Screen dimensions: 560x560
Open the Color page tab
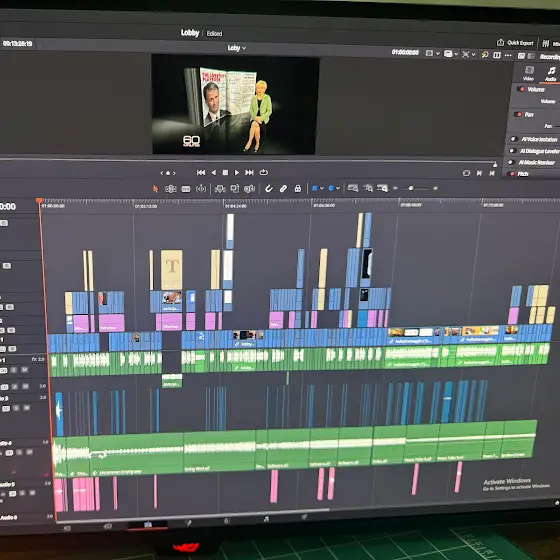(226, 520)
